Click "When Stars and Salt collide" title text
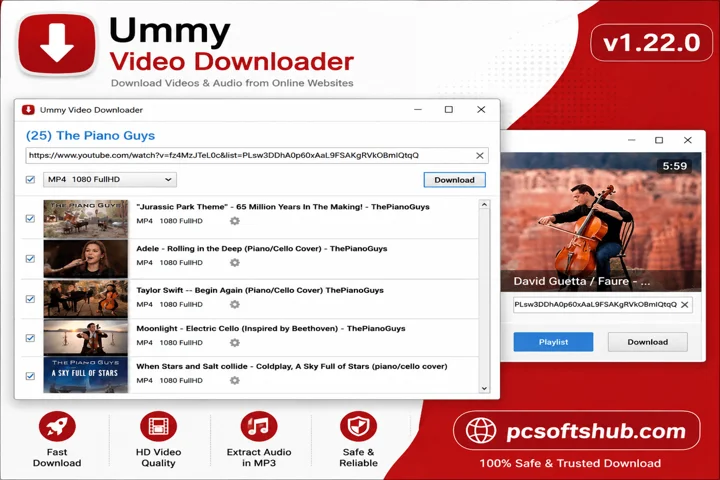720x480 pixels. coord(292,367)
